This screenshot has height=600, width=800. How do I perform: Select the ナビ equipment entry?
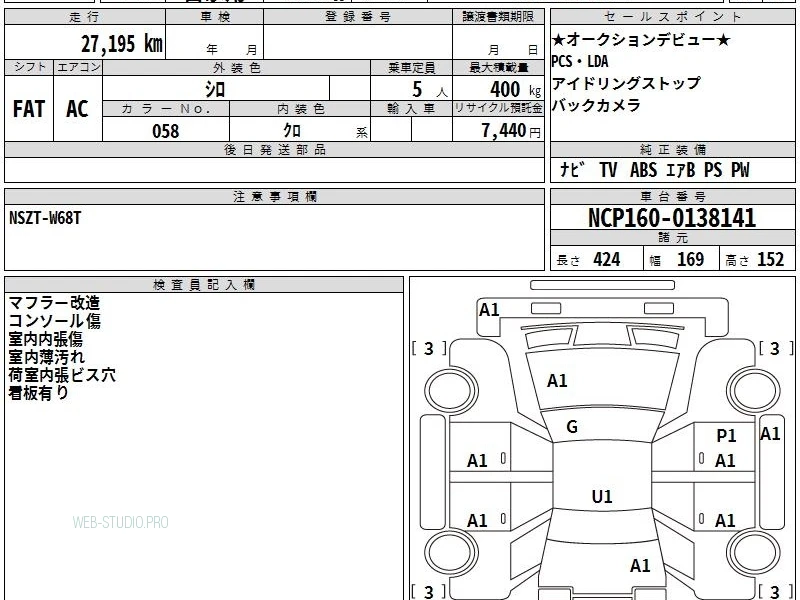pos(571,170)
